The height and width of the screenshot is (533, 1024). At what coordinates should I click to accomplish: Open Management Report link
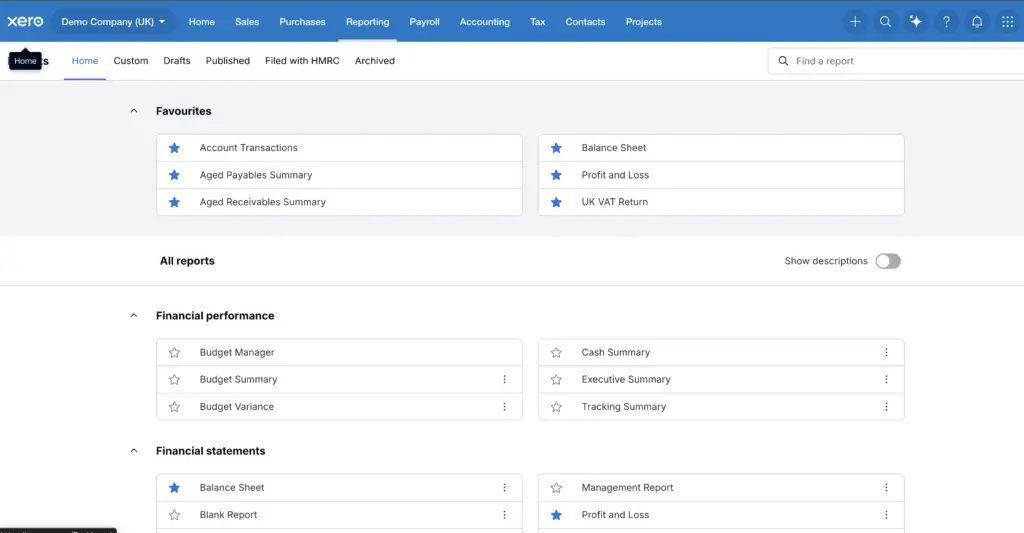628,487
